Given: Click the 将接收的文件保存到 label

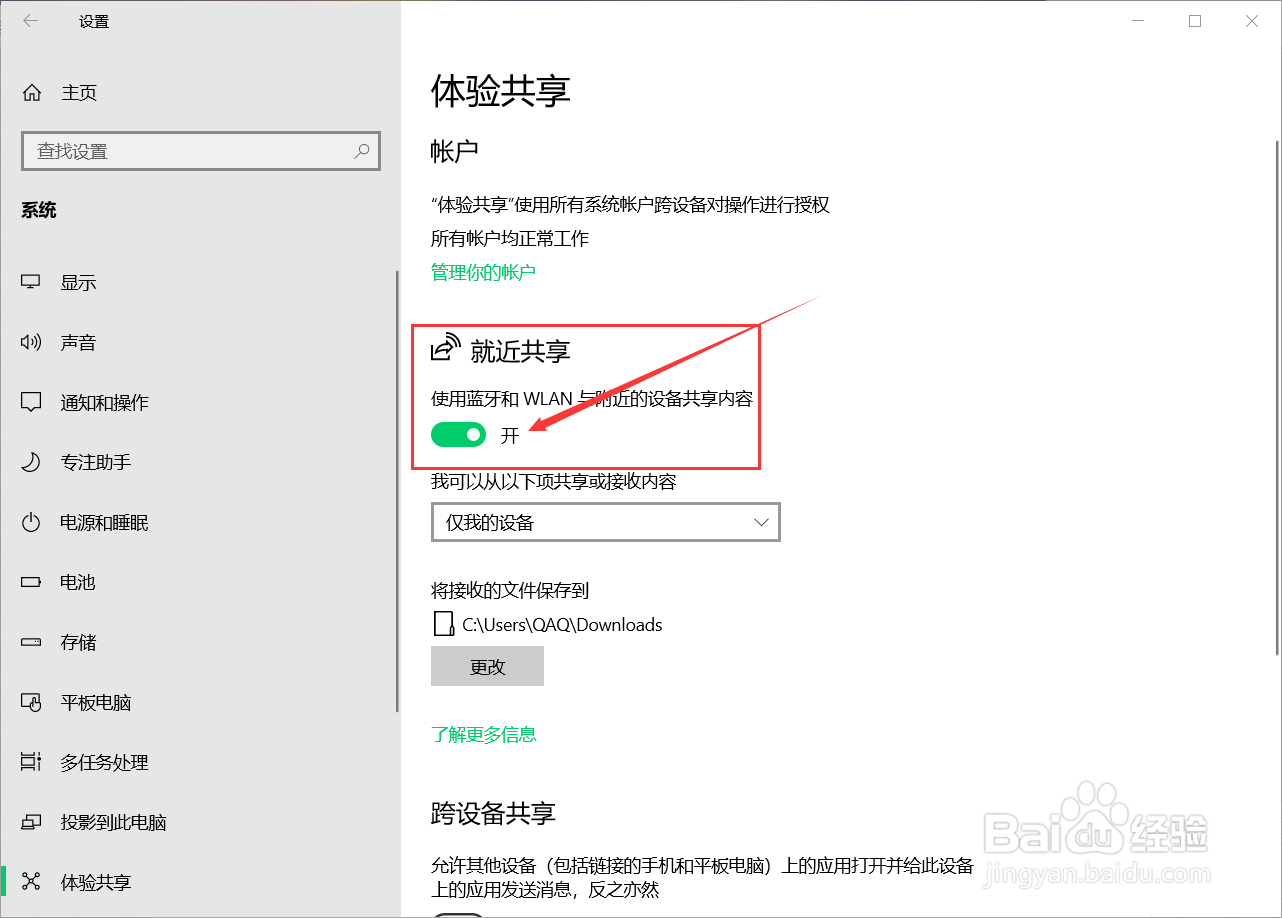Looking at the screenshot, I should 510,591.
